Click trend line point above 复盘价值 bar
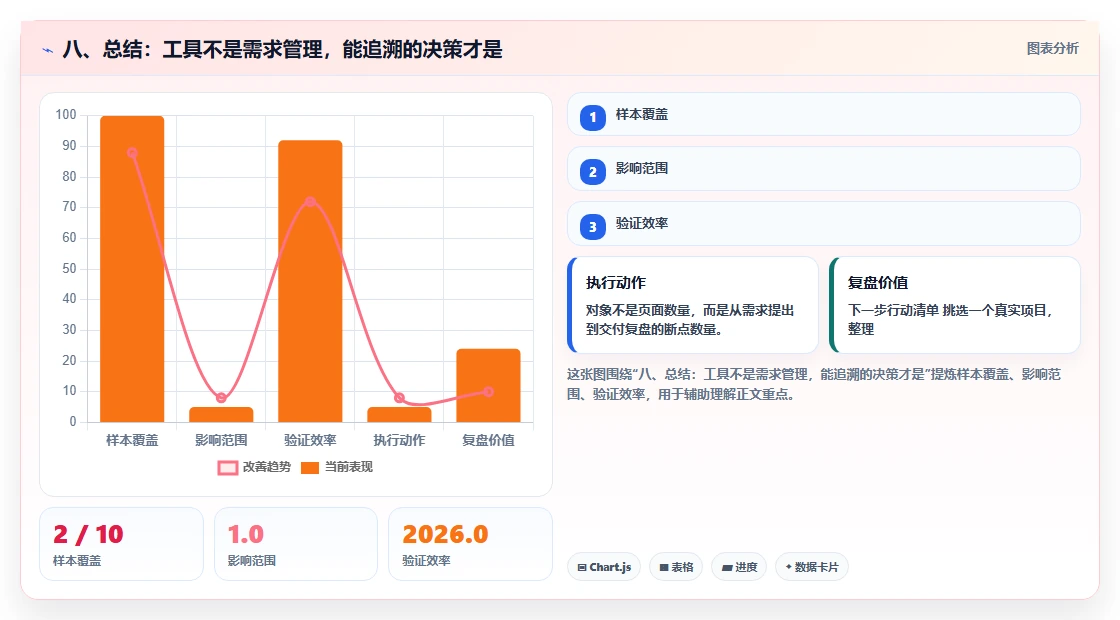Image resolution: width=1120 pixels, height=620 pixels. (489, 391)
